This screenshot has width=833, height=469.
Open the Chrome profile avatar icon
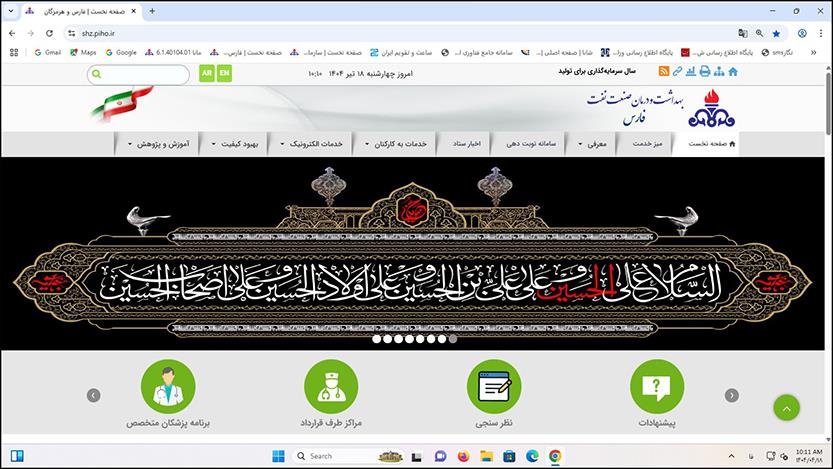(802, 33)
